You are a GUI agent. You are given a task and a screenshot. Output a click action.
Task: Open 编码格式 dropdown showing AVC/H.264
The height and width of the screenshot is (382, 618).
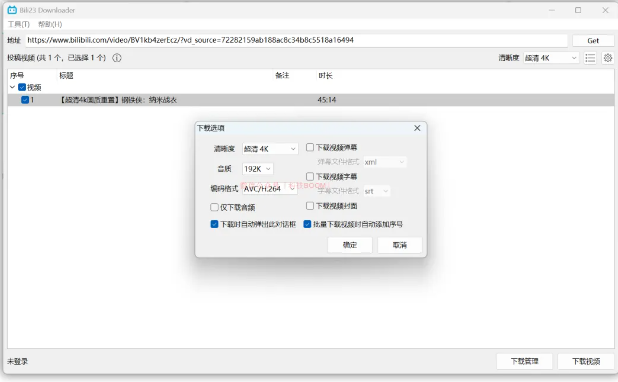(270, 189)
